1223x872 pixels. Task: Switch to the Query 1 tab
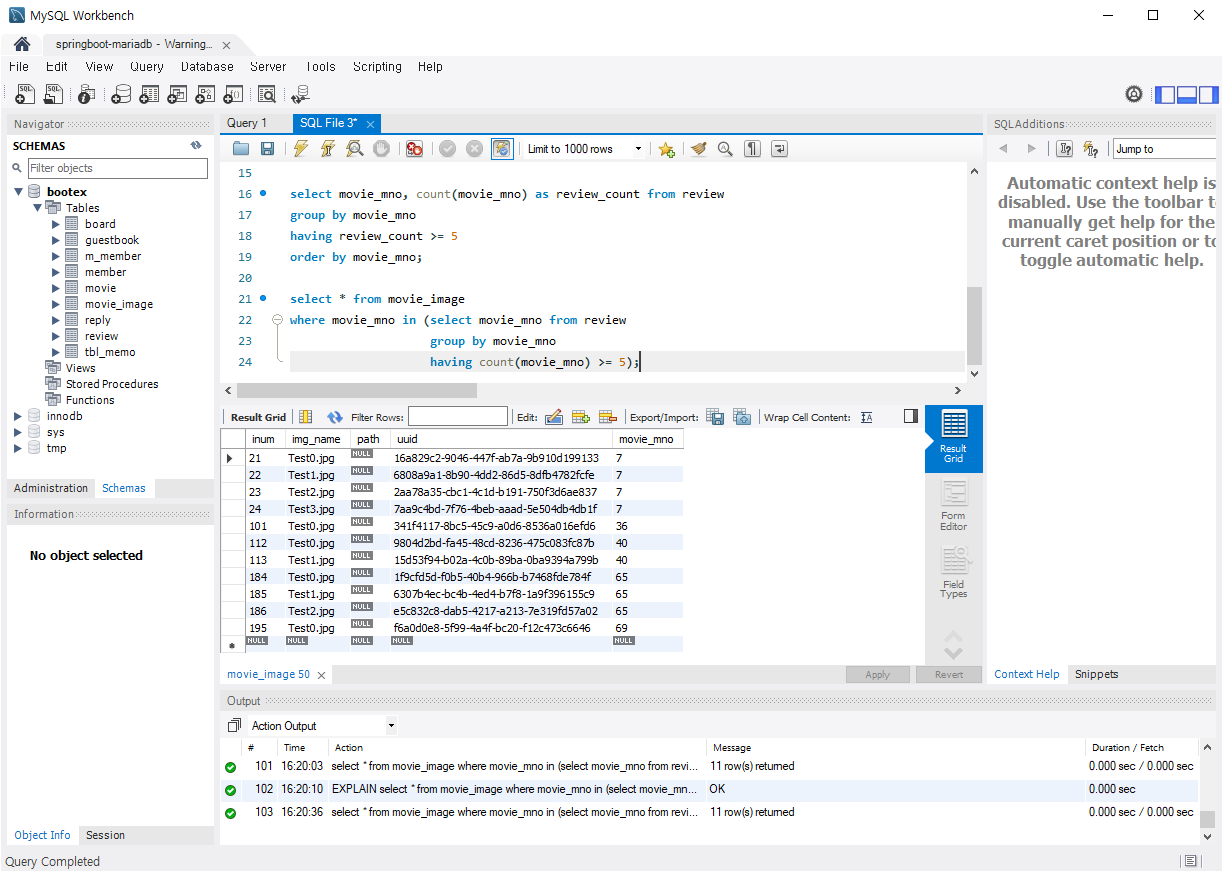[x=247, y=123]
